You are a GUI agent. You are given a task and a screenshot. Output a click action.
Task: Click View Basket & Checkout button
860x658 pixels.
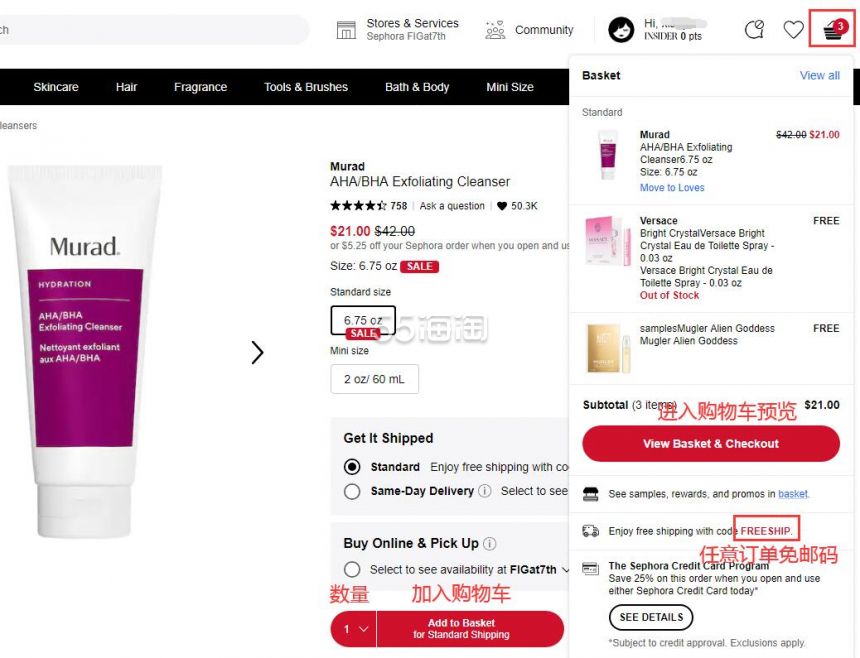pyautogui.click(x=711, y=444)
